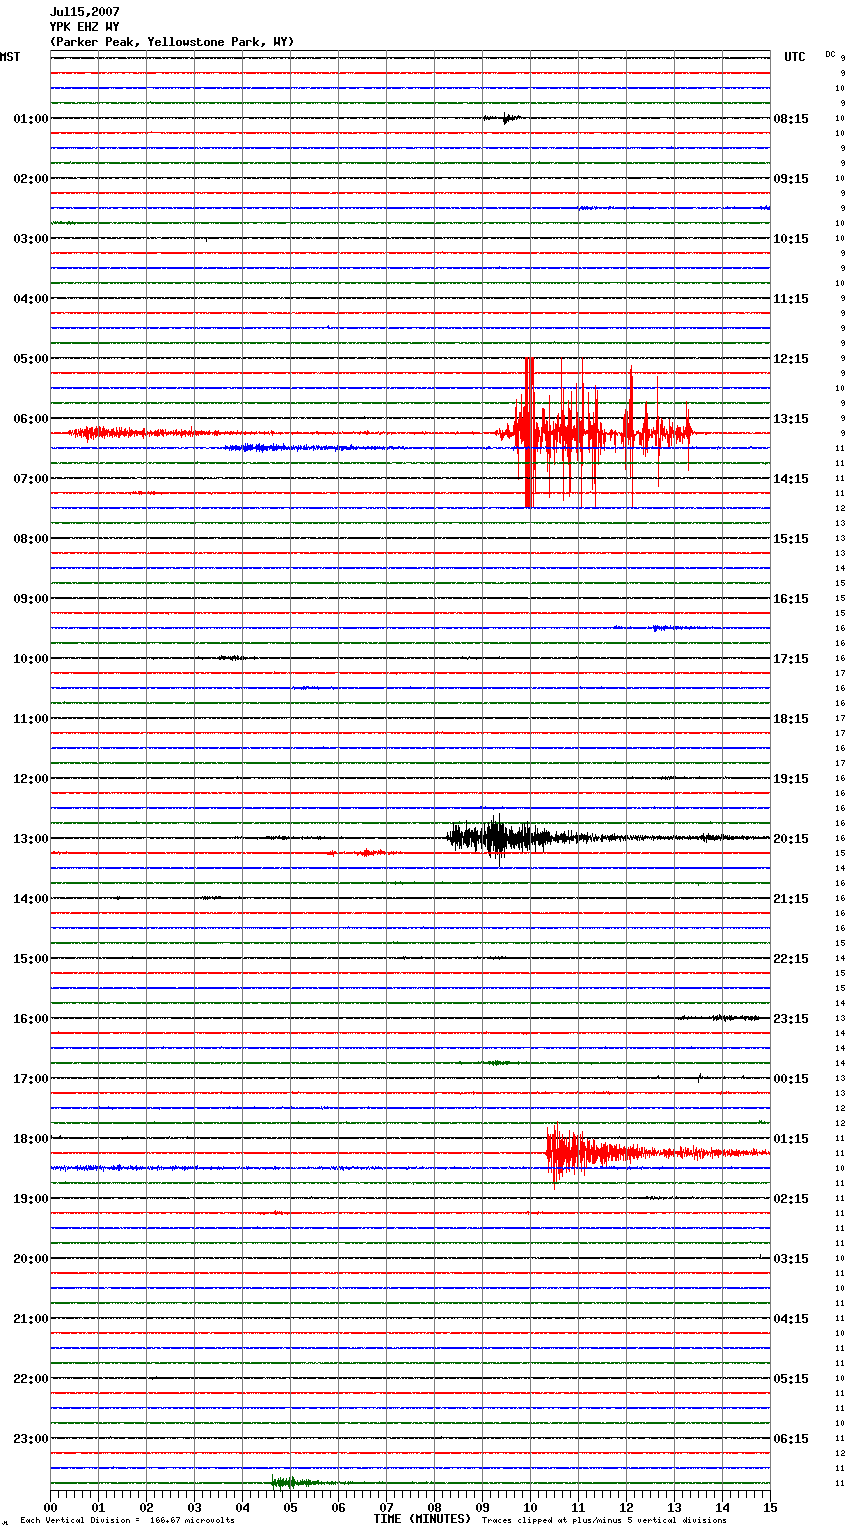Click the TIME (MINUTES) axis title
Screen dimensions: 850x1534
[x=422, y=1519]
